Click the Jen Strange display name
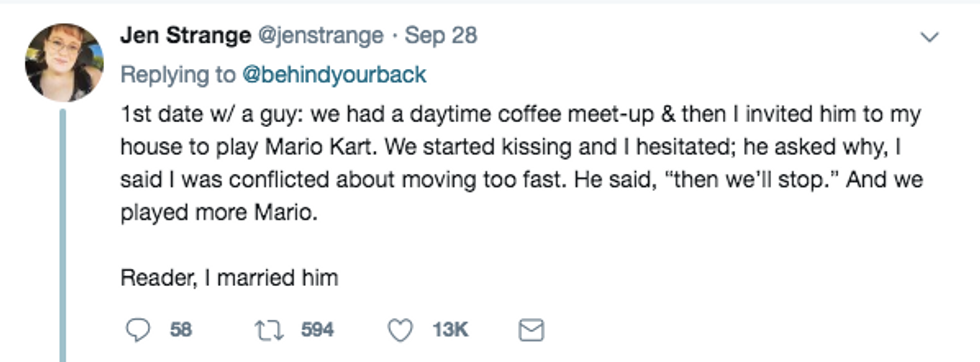This screenshot has width=980, height=362. [x=185, y=36]
